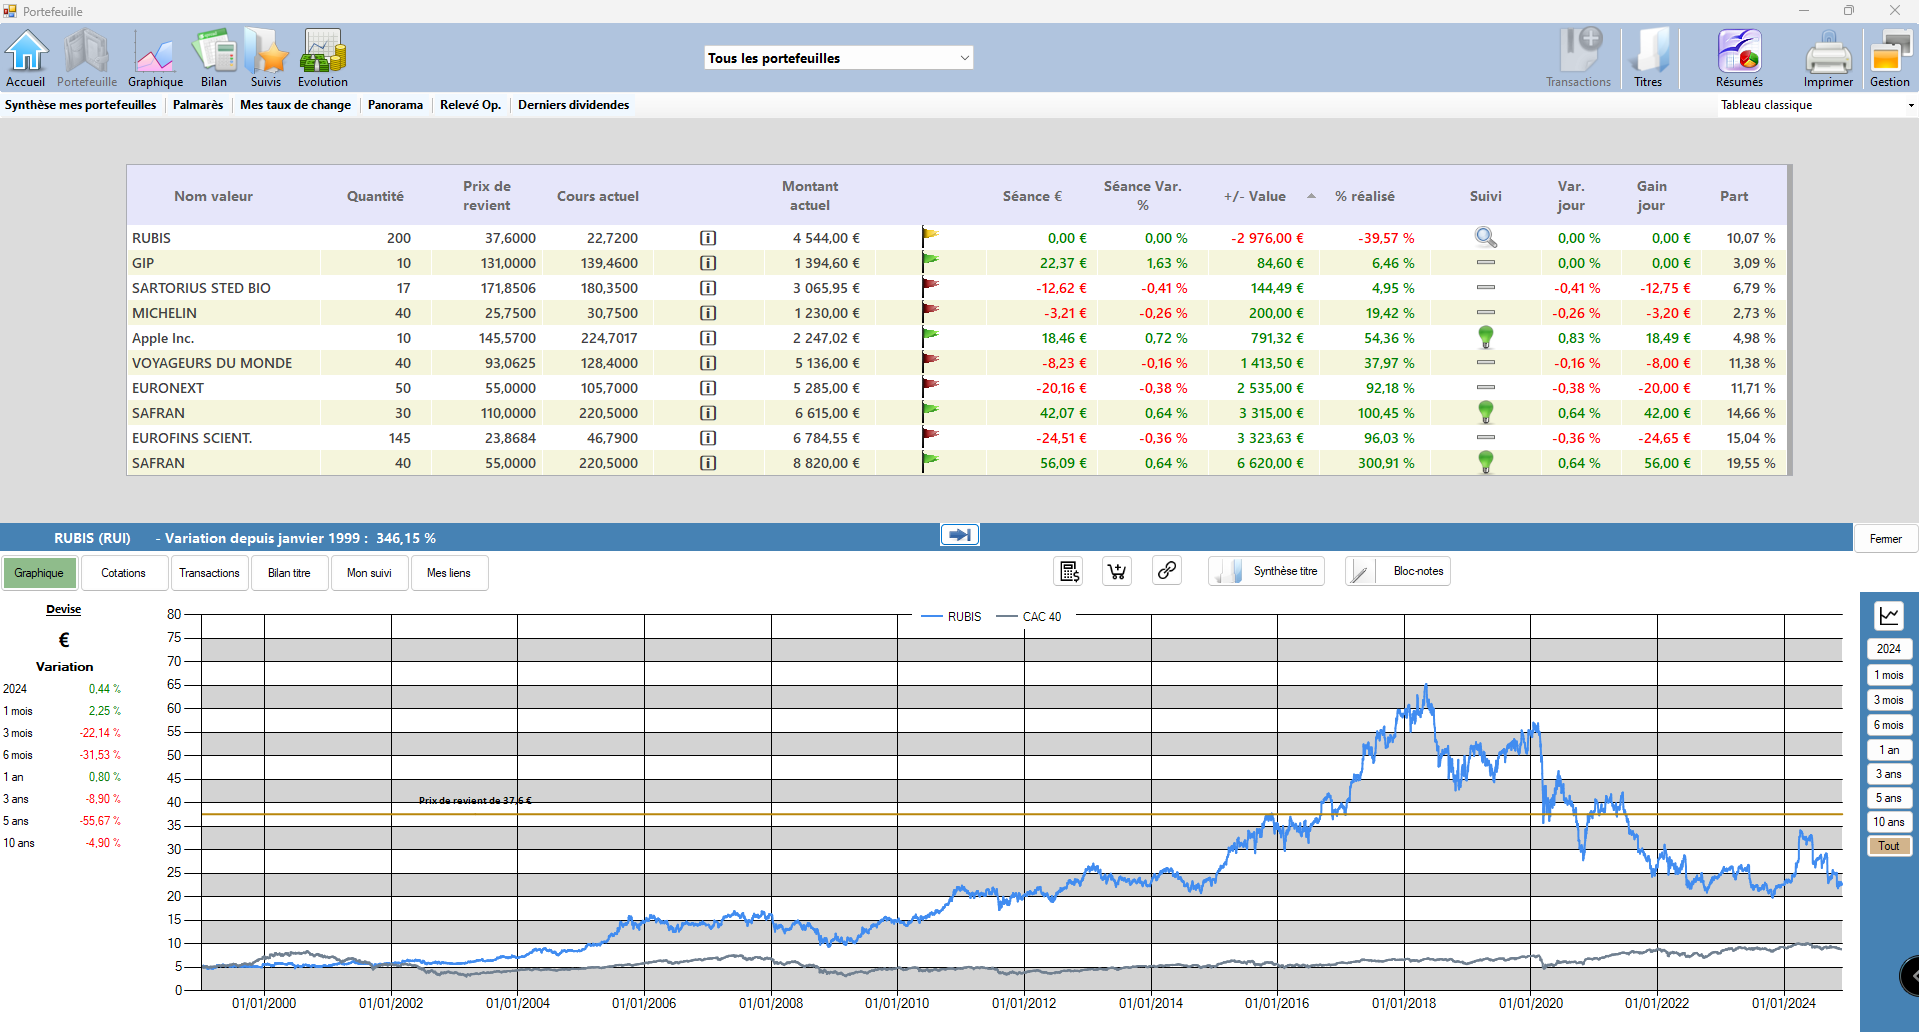Open the Gestion icon

tap(1890, 58)
